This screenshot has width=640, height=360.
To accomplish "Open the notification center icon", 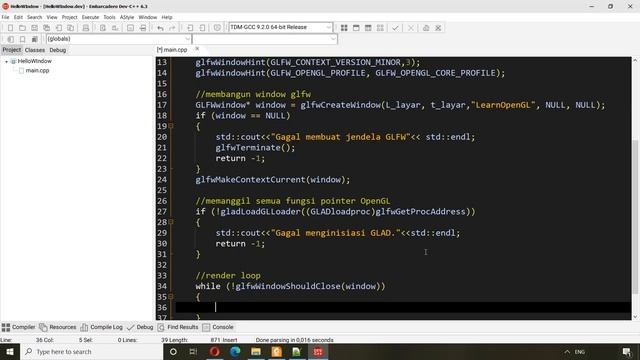I will tap(627, 352).
